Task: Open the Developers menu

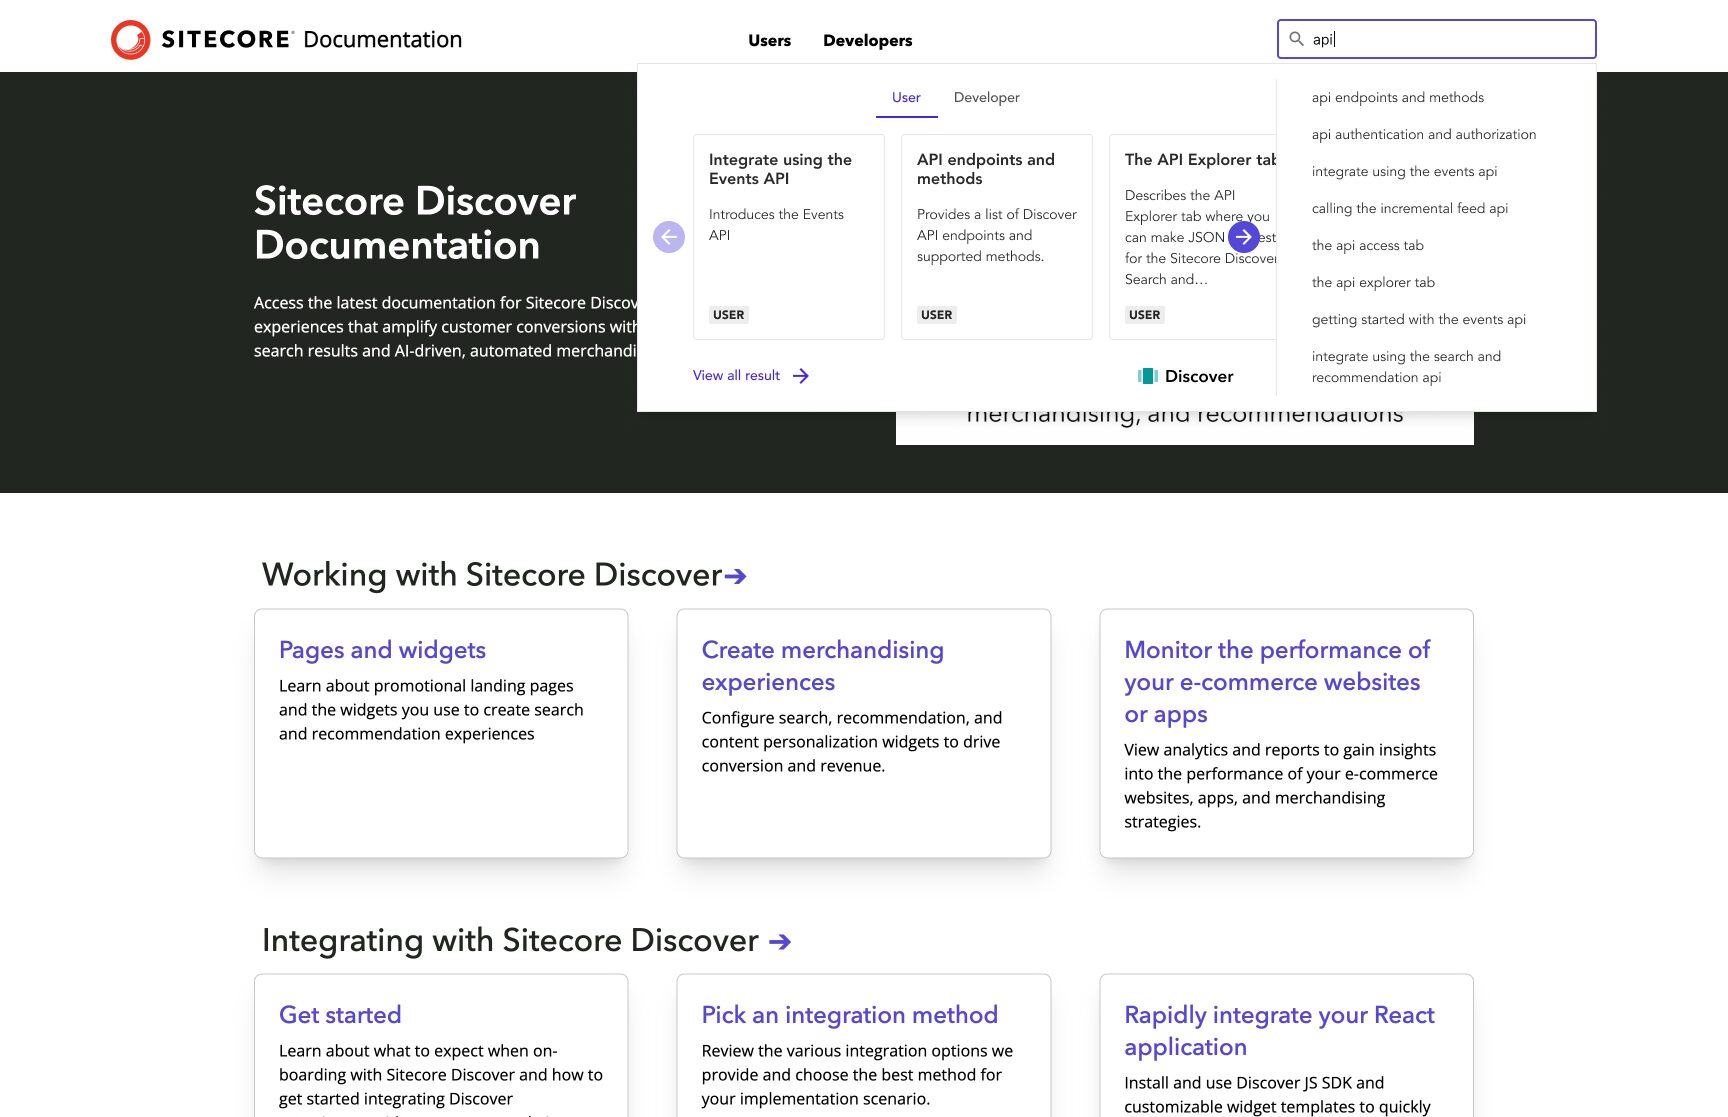Action: click(867, 40)
